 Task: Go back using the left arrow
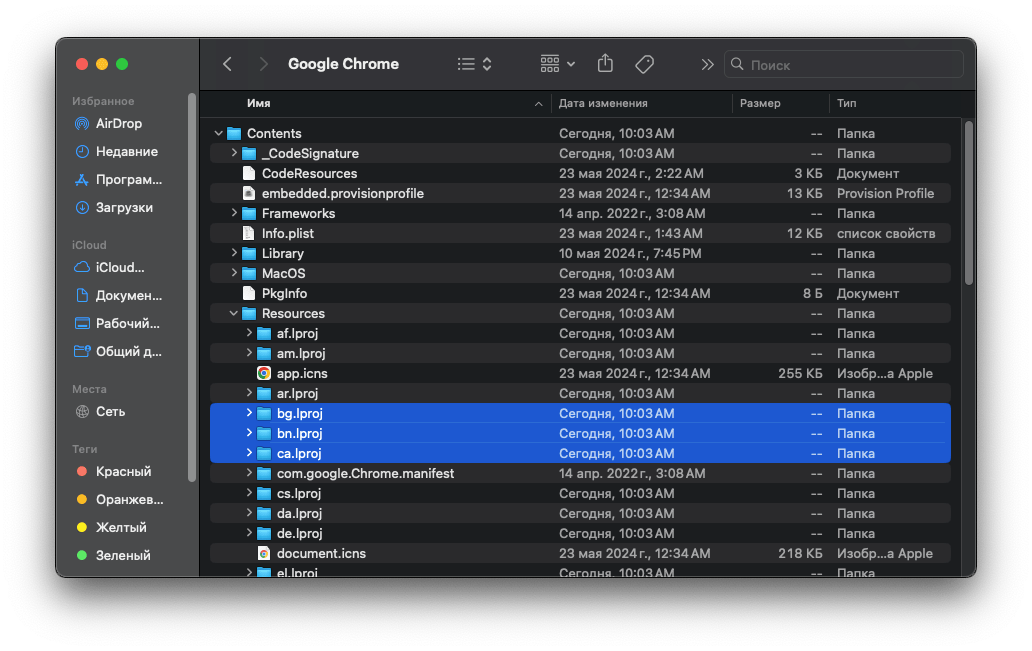tap(228, 64)
